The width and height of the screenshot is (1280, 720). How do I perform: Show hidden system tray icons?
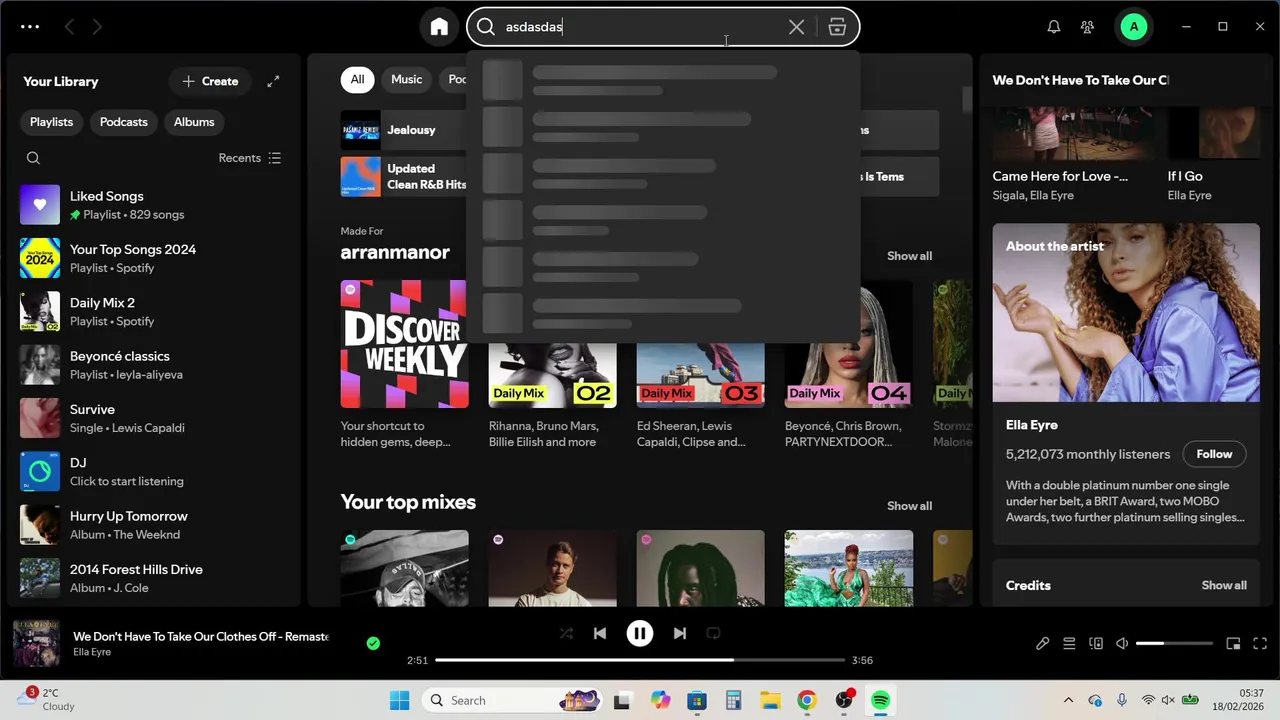click(1068, 700)
